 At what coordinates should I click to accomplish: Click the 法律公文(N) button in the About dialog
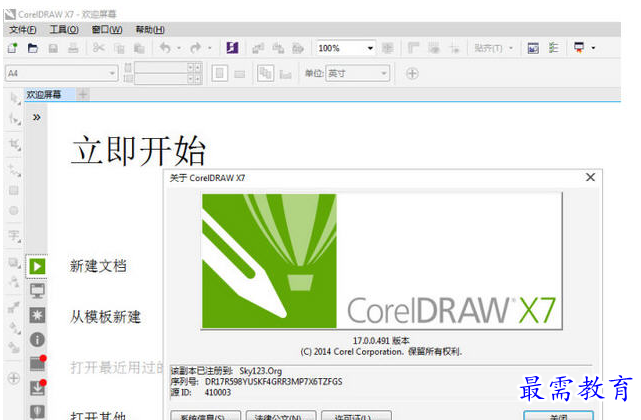click(281, 416)
